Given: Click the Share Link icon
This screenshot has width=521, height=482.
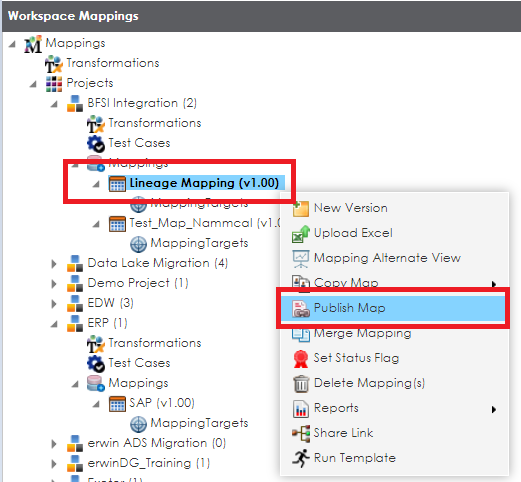Looking at the screenshot, I should 301,433.
